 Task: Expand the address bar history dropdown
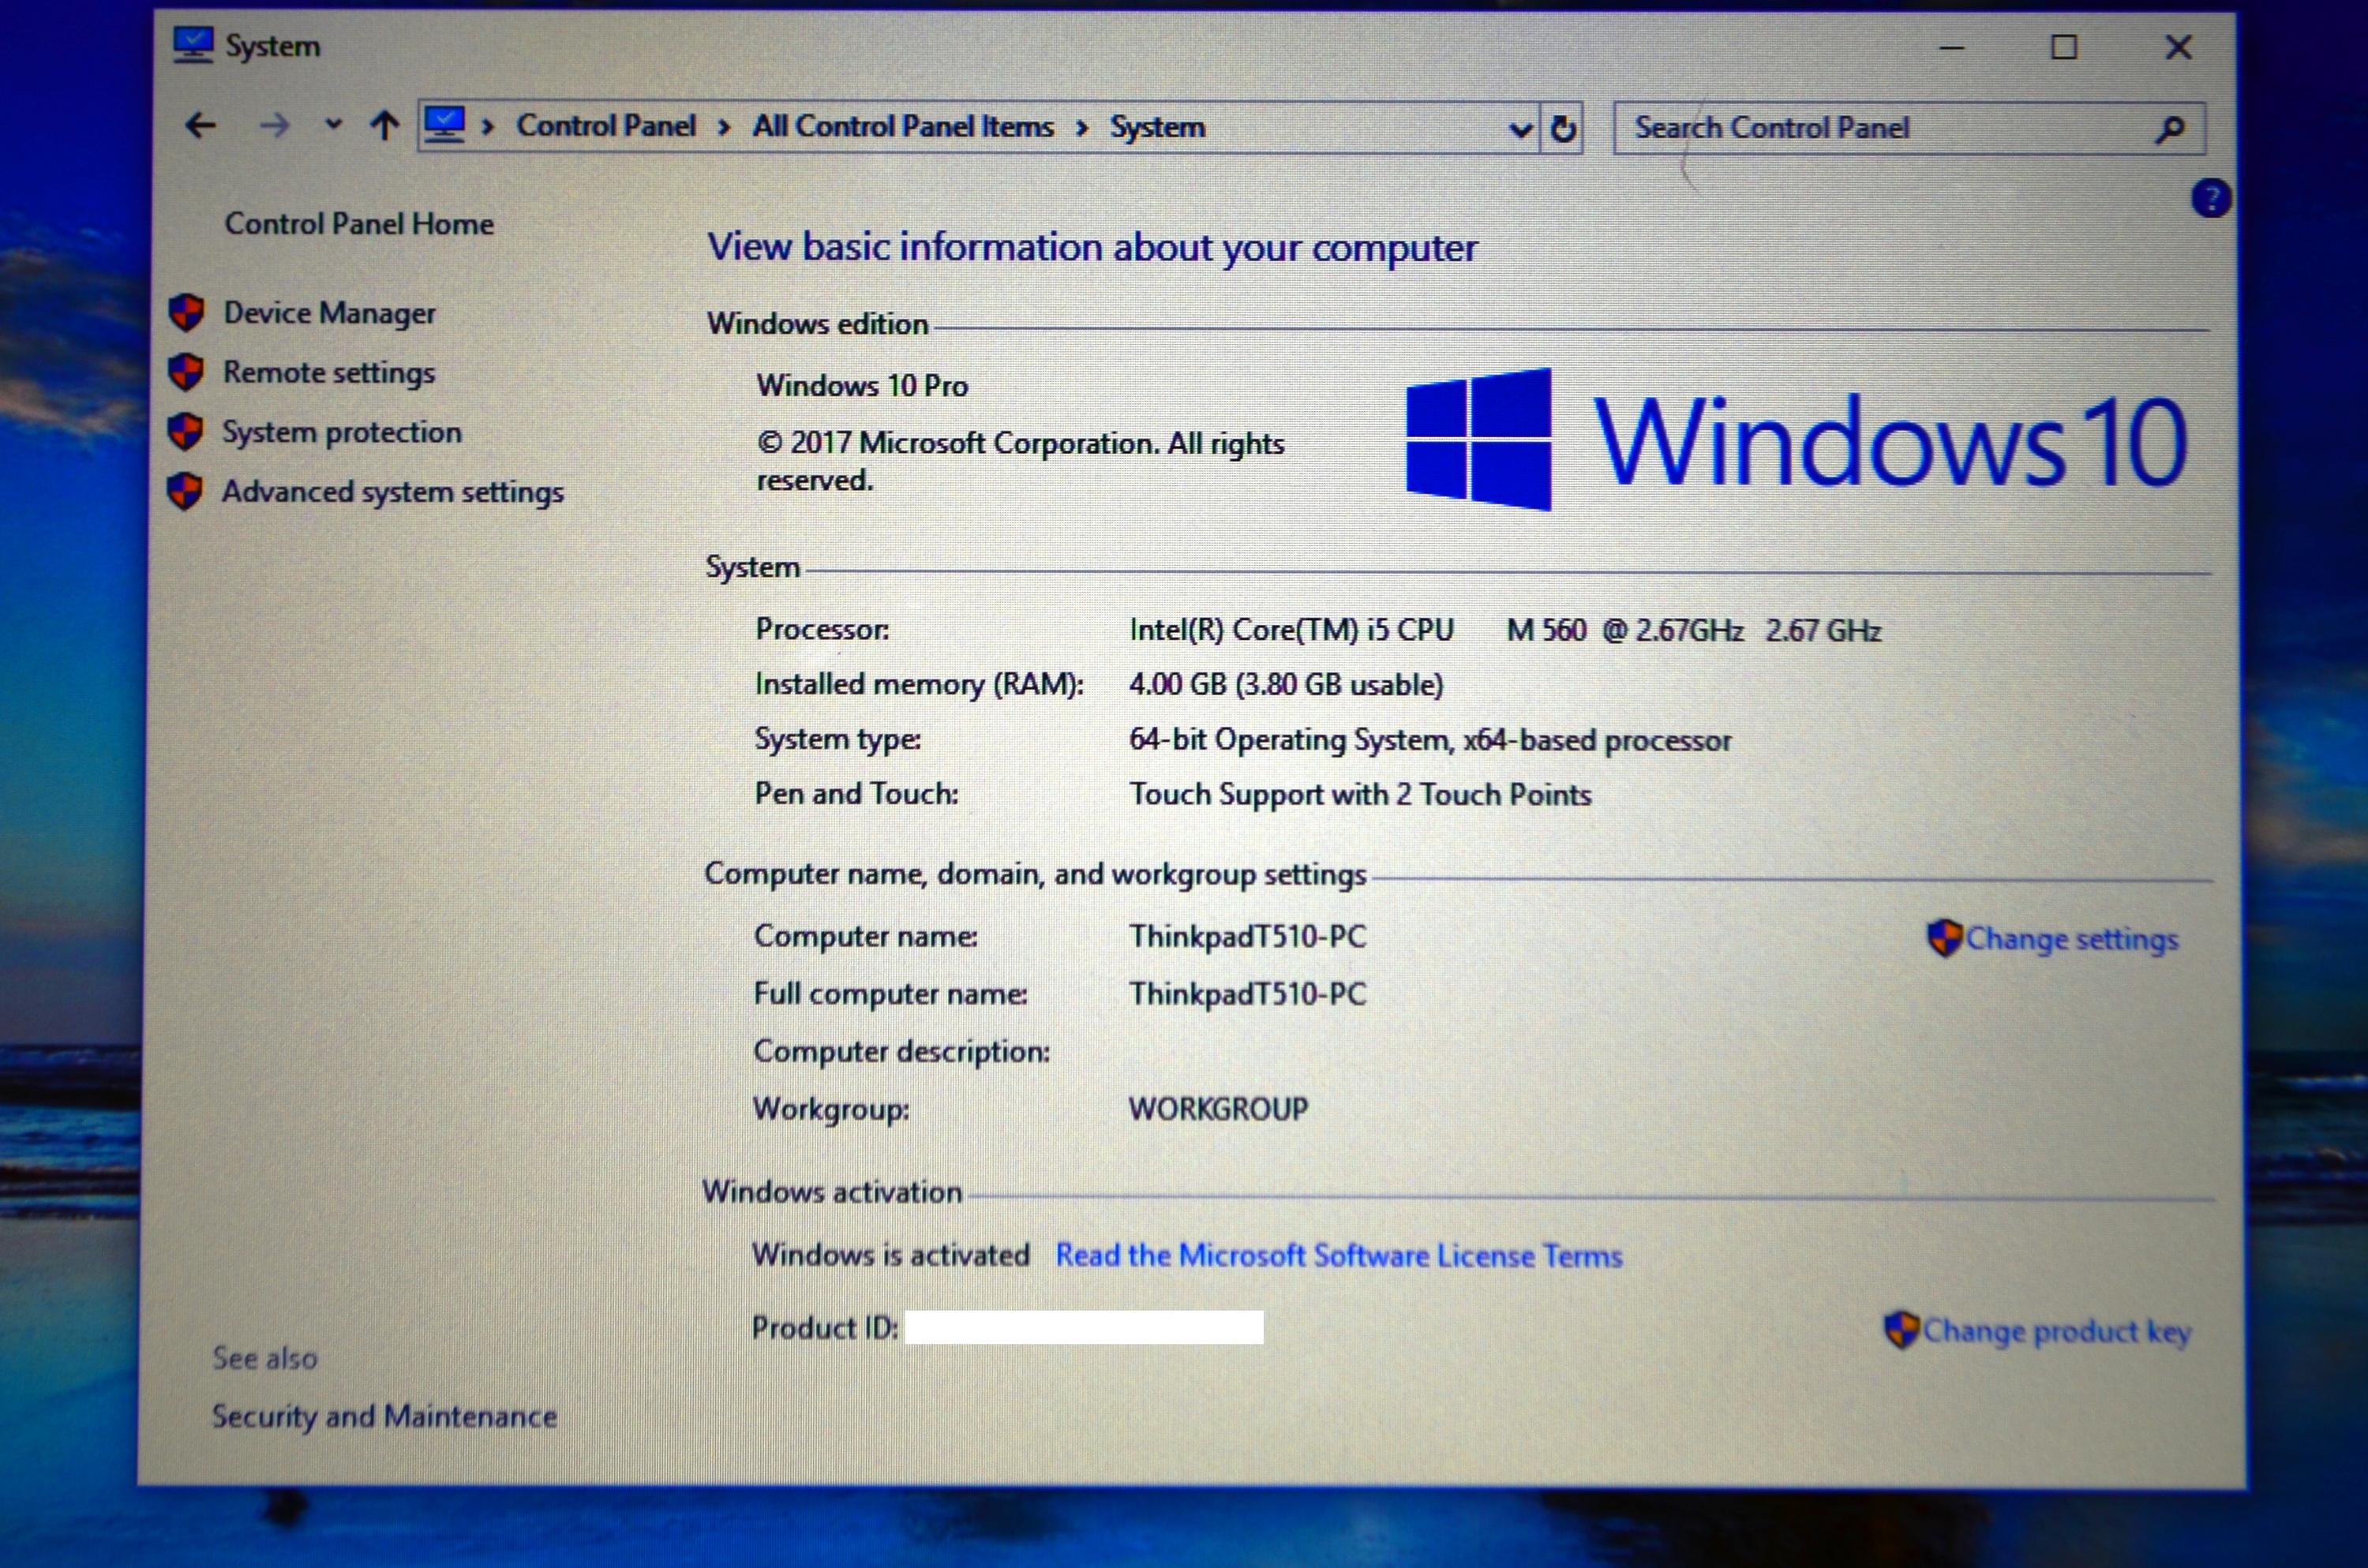click(x=1520, y=129)
